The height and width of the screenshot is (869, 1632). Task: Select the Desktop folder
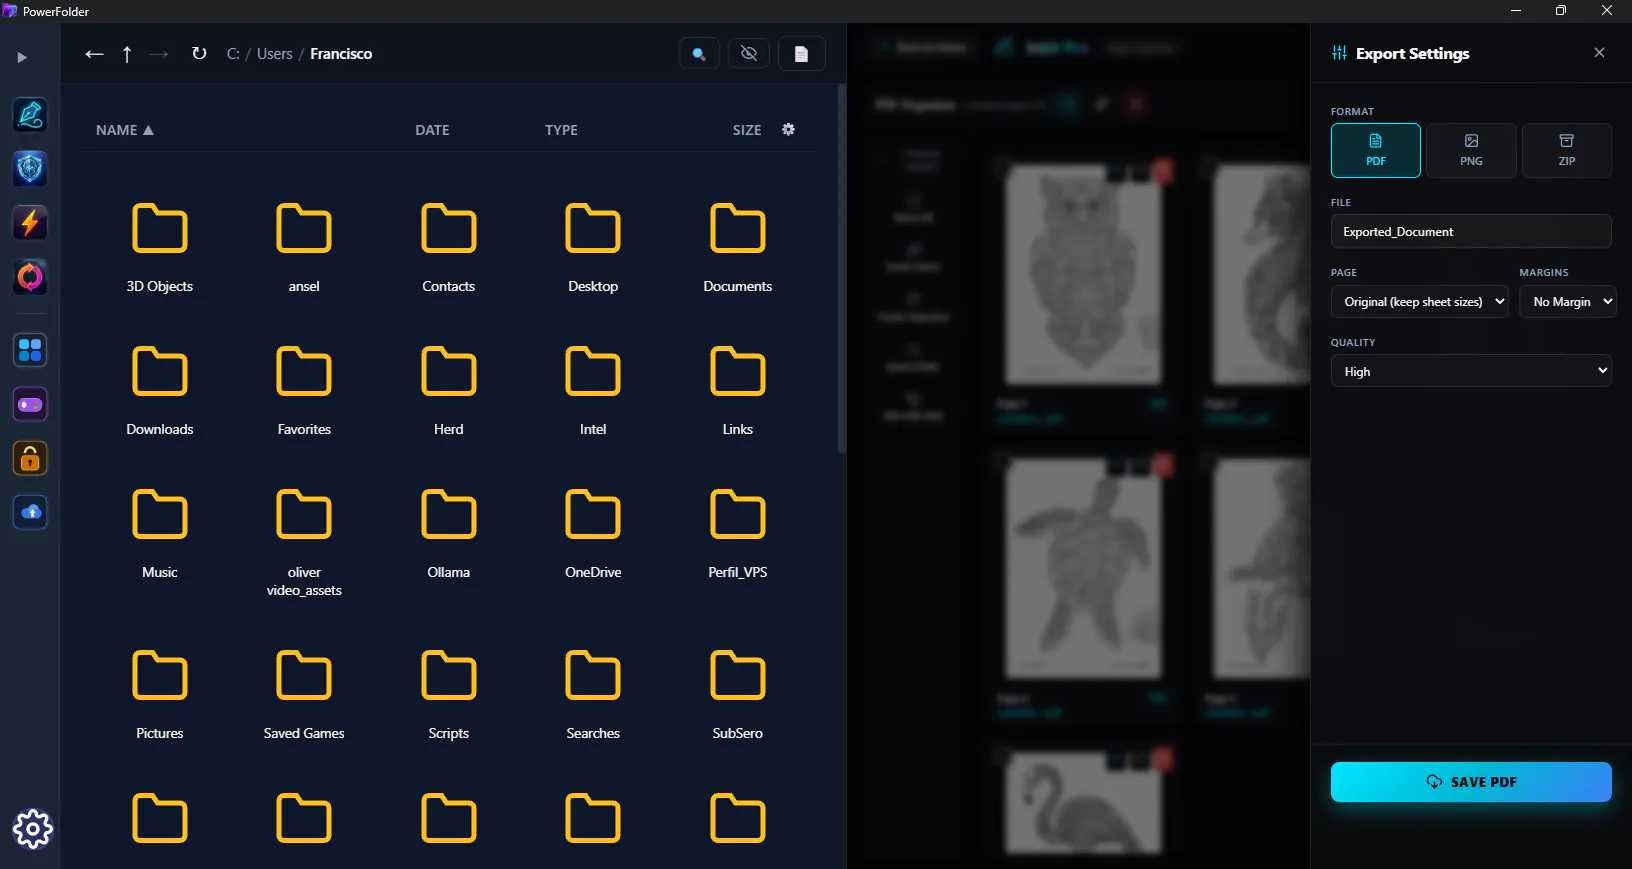click(x=593, y=248)
